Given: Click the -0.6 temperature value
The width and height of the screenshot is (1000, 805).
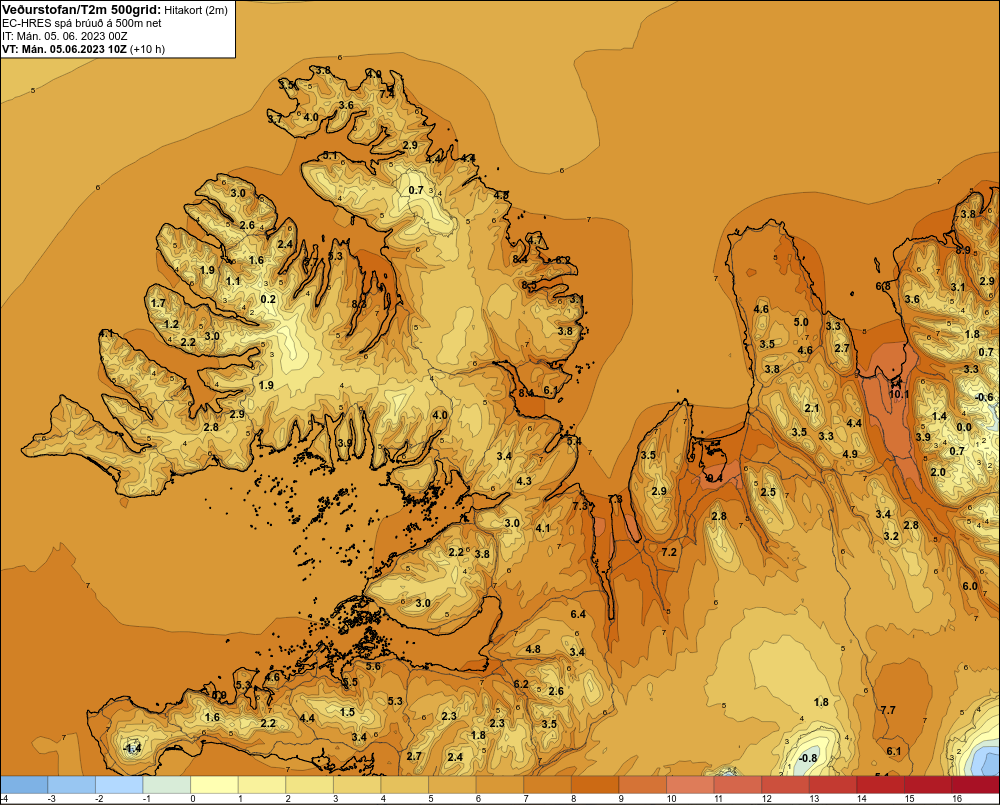Looking at the screenshot, I should 984,397.
